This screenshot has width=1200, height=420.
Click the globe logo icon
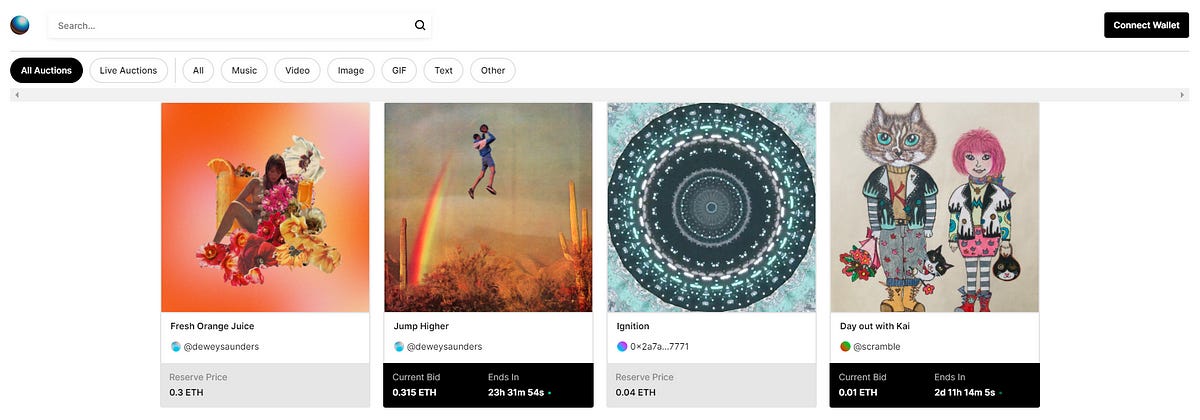(20, 25)
